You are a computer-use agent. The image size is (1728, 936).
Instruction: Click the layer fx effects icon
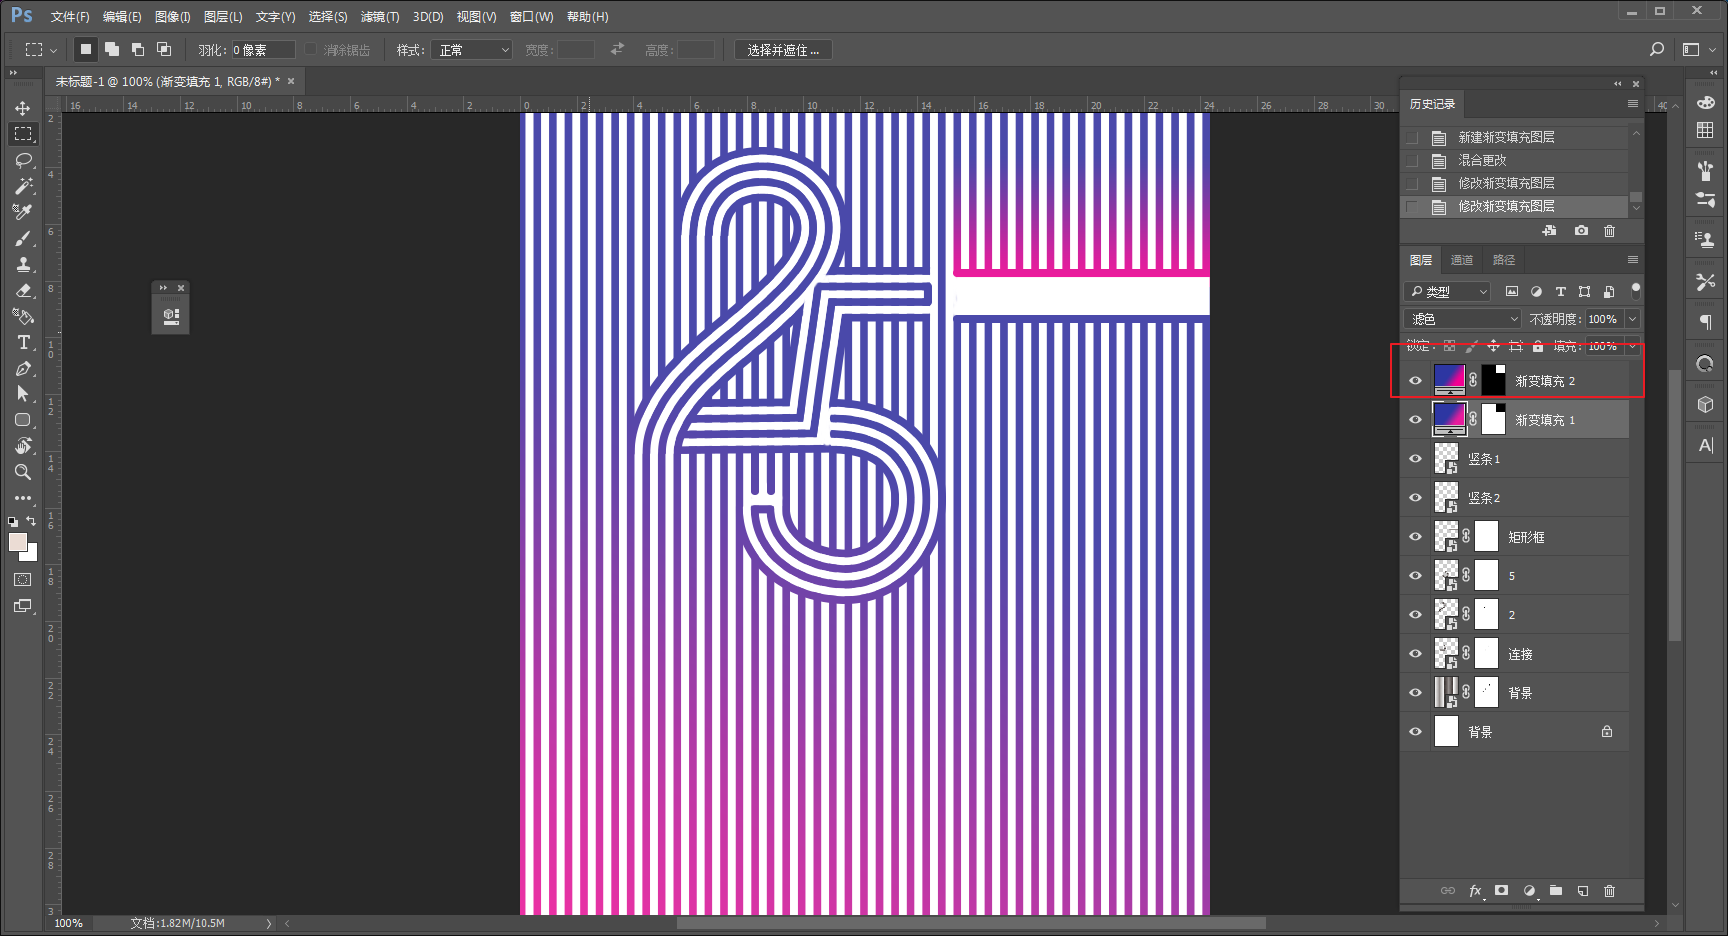coord(1475,891)
